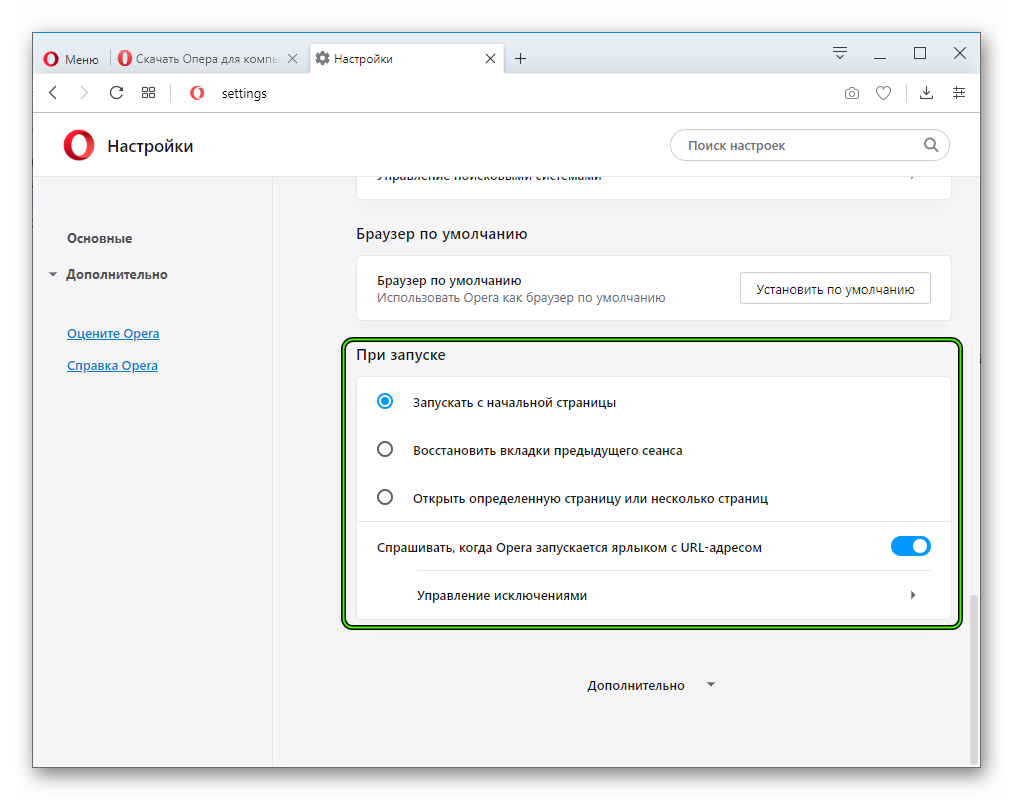Image resolution: width=1013 pixels, height=800 pixels.
Task: Take a snapshot with camera icon
Action: [x=852, y=93]
